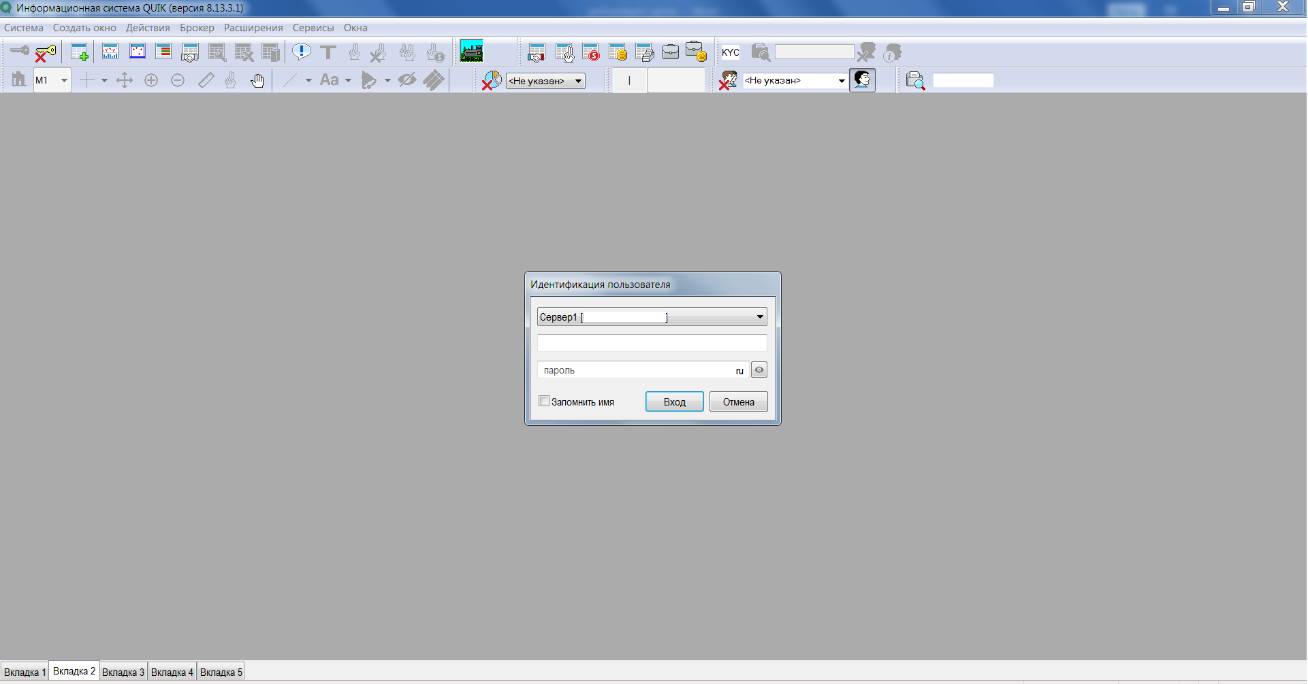Click the zoom out minus circle icon
This screenshot has height=684, width=1308.
[x=178, y=80]
